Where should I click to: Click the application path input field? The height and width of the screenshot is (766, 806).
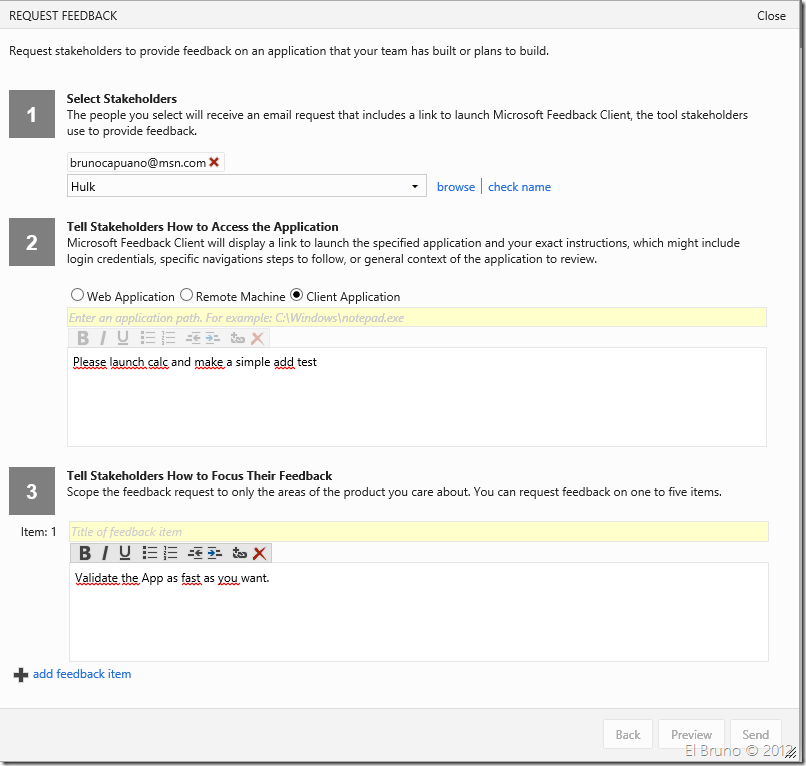[416, 317]
